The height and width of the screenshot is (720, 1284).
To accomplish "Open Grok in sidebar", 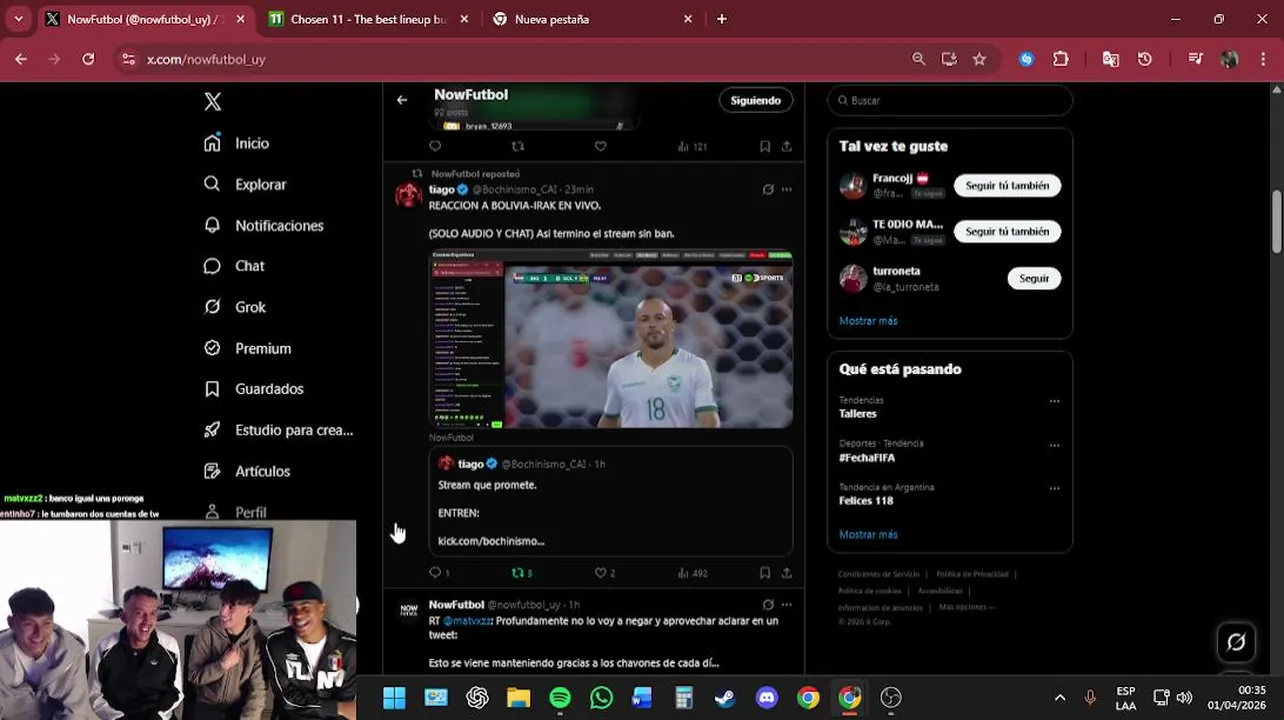I will pyautogui.click(x=235, y=307).
